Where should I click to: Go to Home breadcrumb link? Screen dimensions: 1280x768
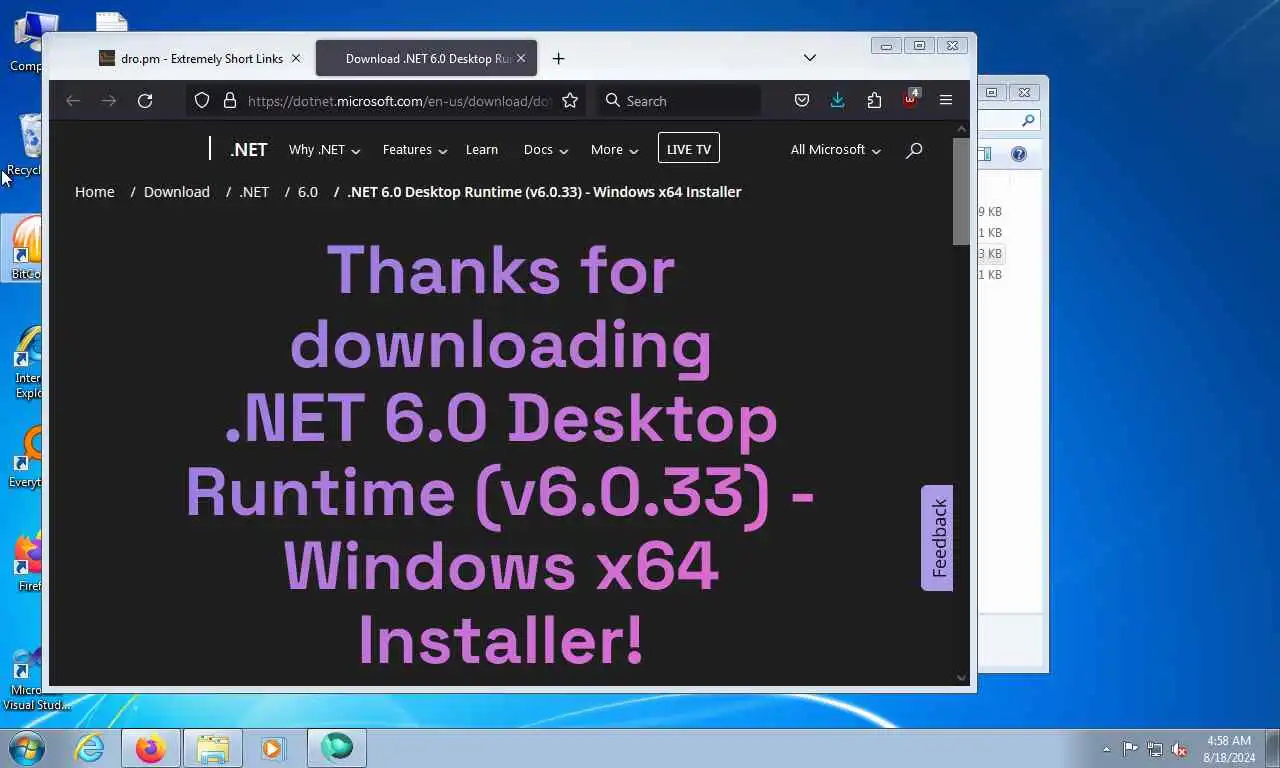point(95,192)
